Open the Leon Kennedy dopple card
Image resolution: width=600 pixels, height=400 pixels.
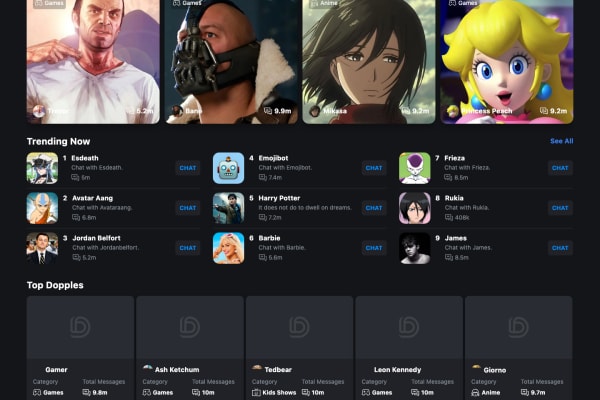pos(409,348)
